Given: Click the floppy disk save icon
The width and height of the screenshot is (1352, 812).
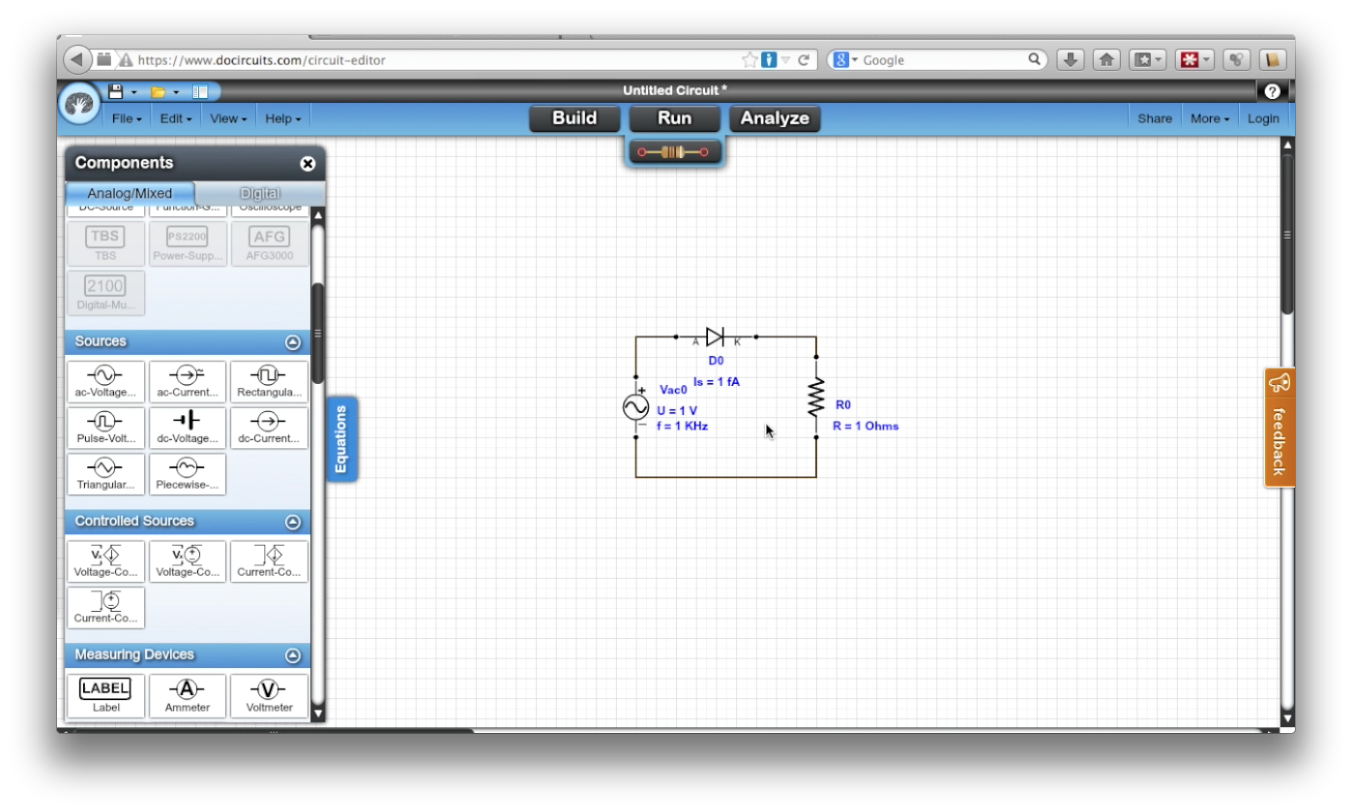Looking at the screenshot, I should click(x=115, y=92).
